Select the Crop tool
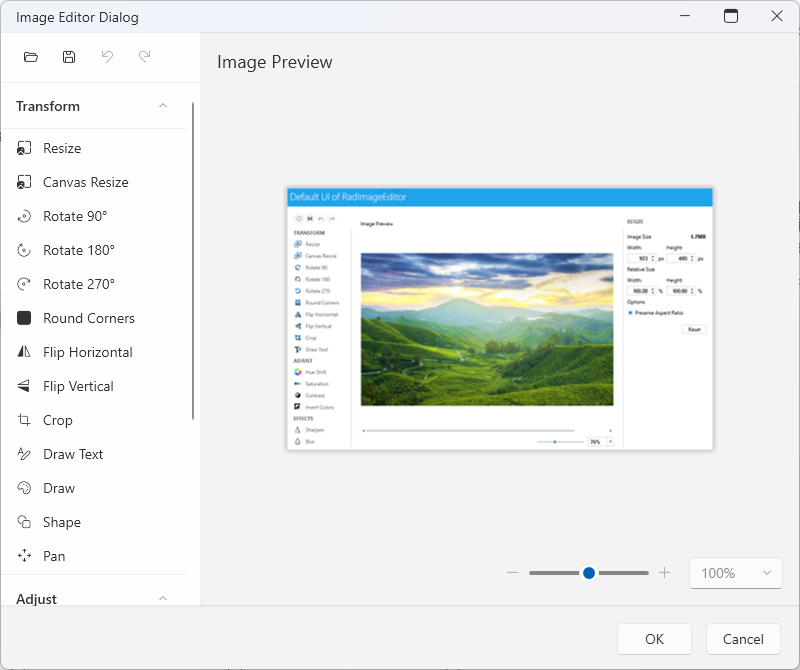The width and height of the screenshot is (800, 670). 58,420
